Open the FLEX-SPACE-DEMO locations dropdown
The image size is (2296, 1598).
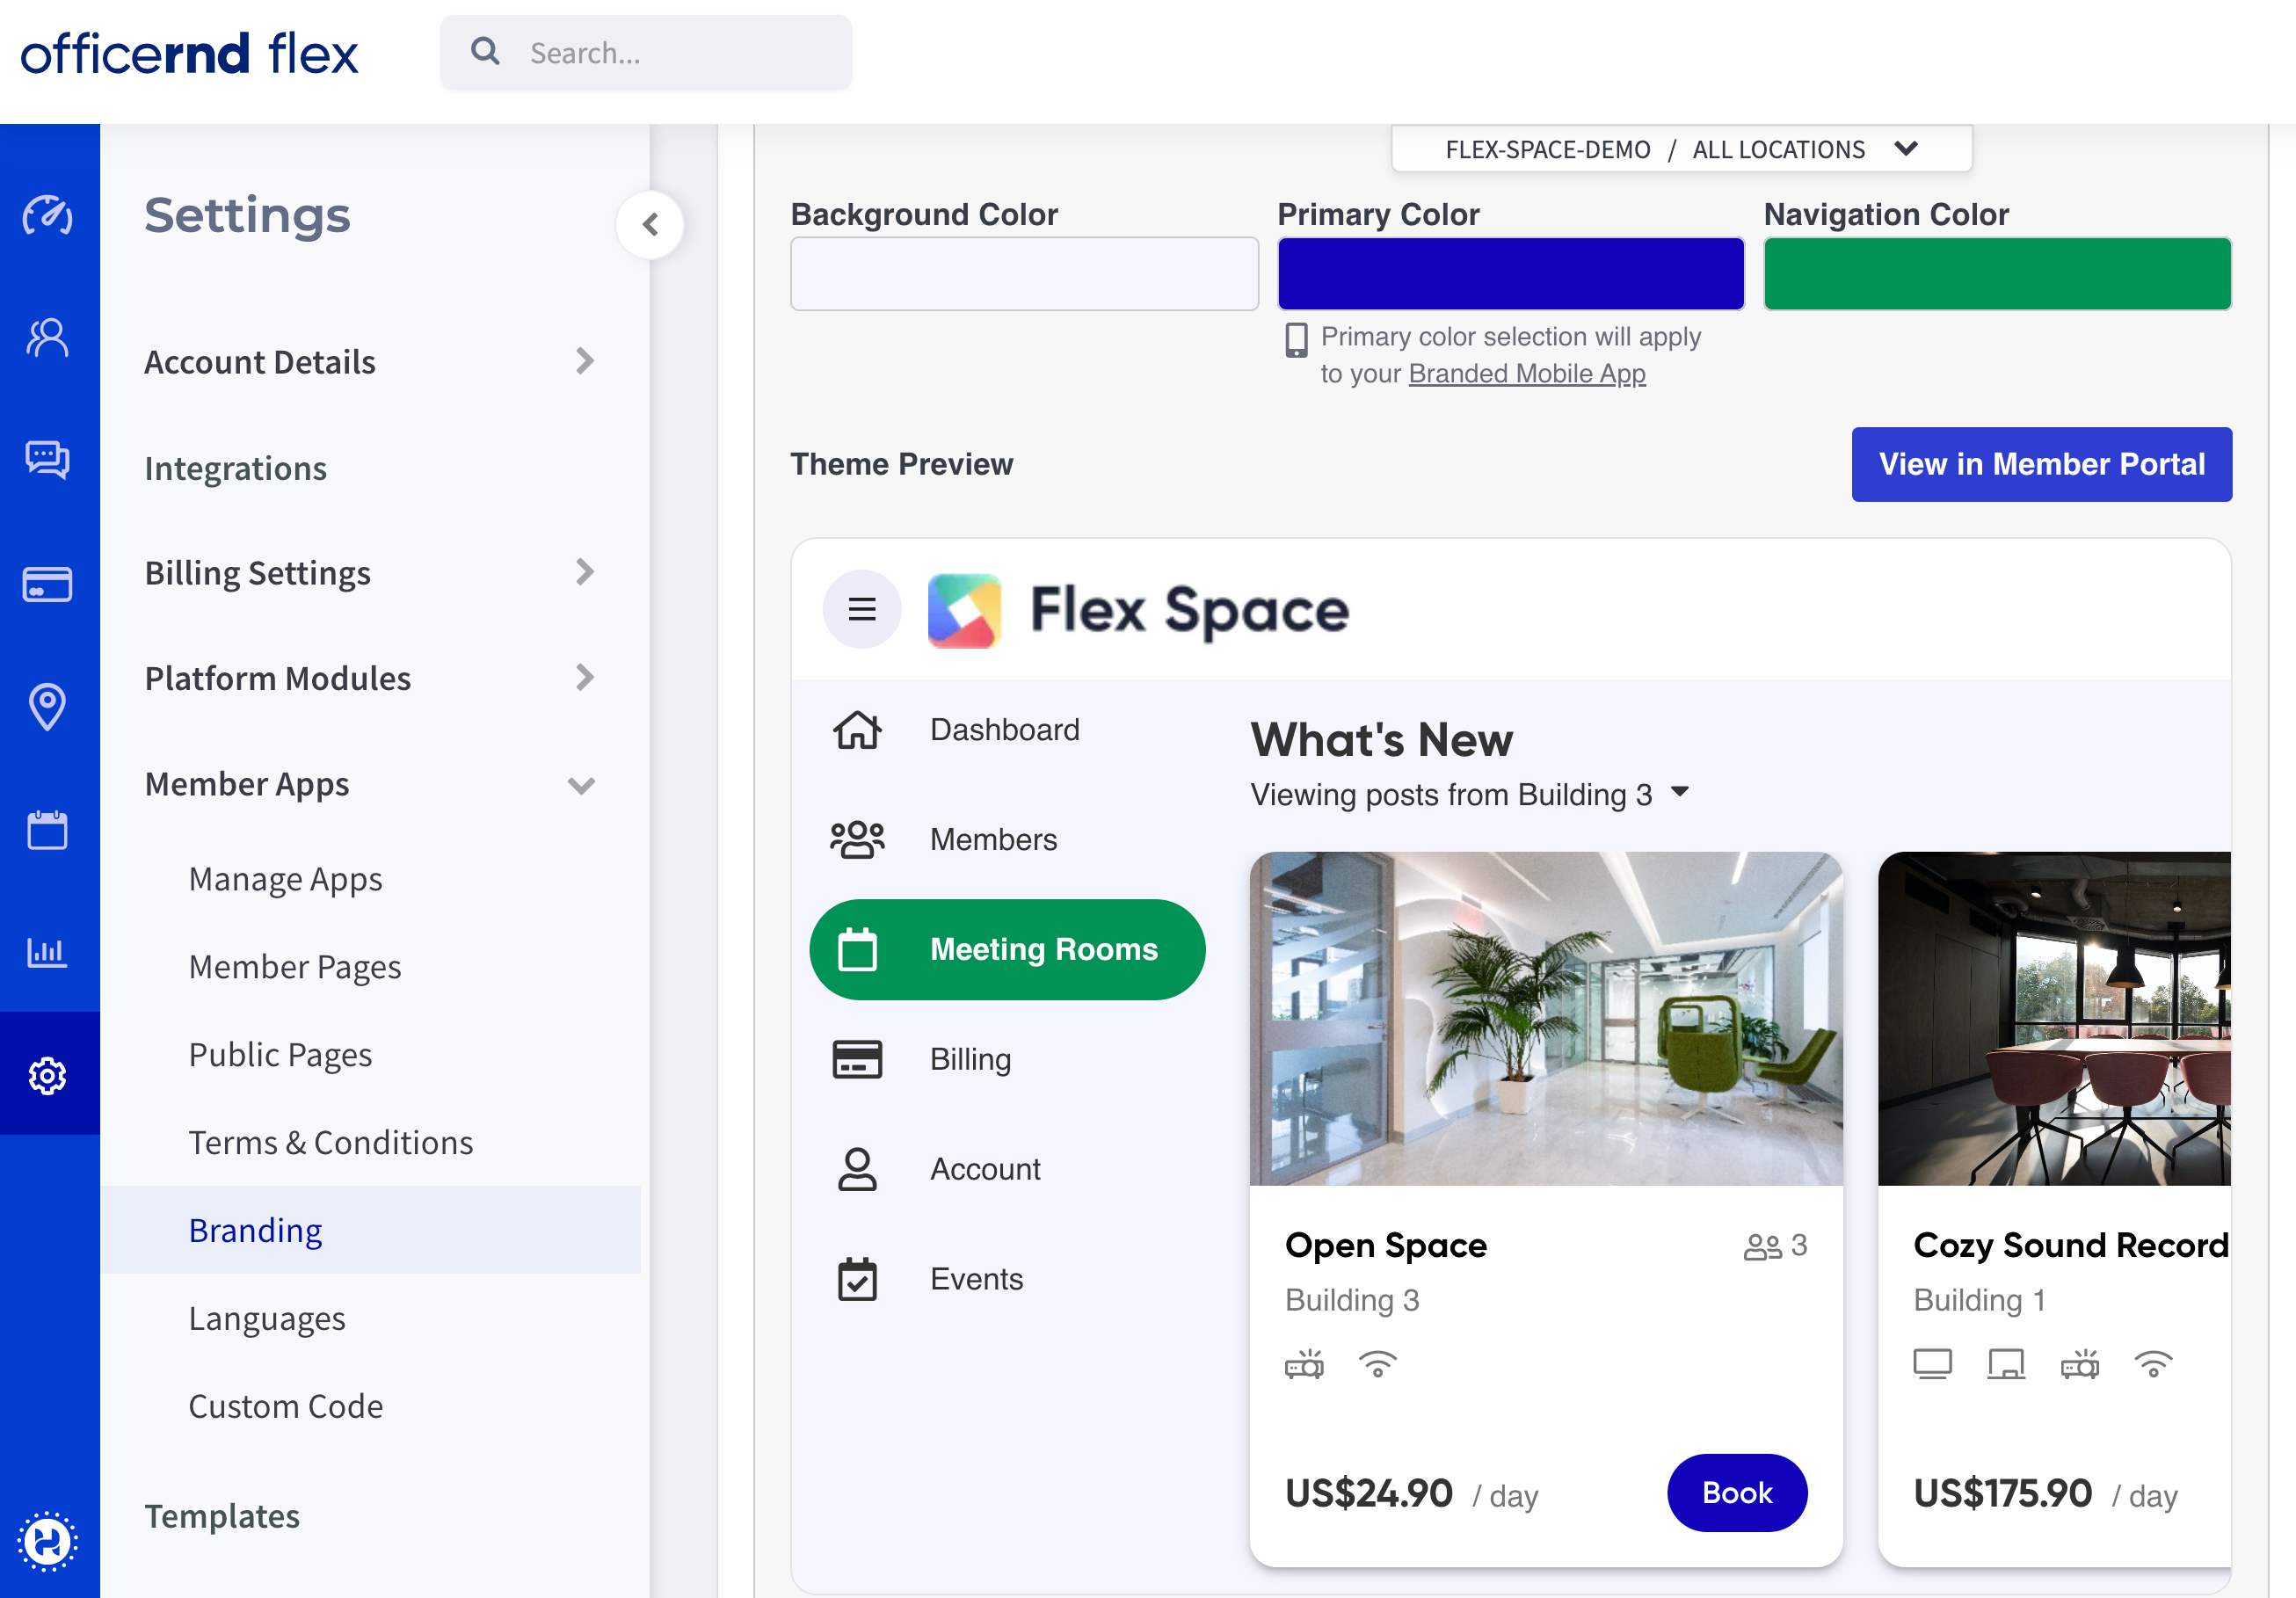point(1681,149)
